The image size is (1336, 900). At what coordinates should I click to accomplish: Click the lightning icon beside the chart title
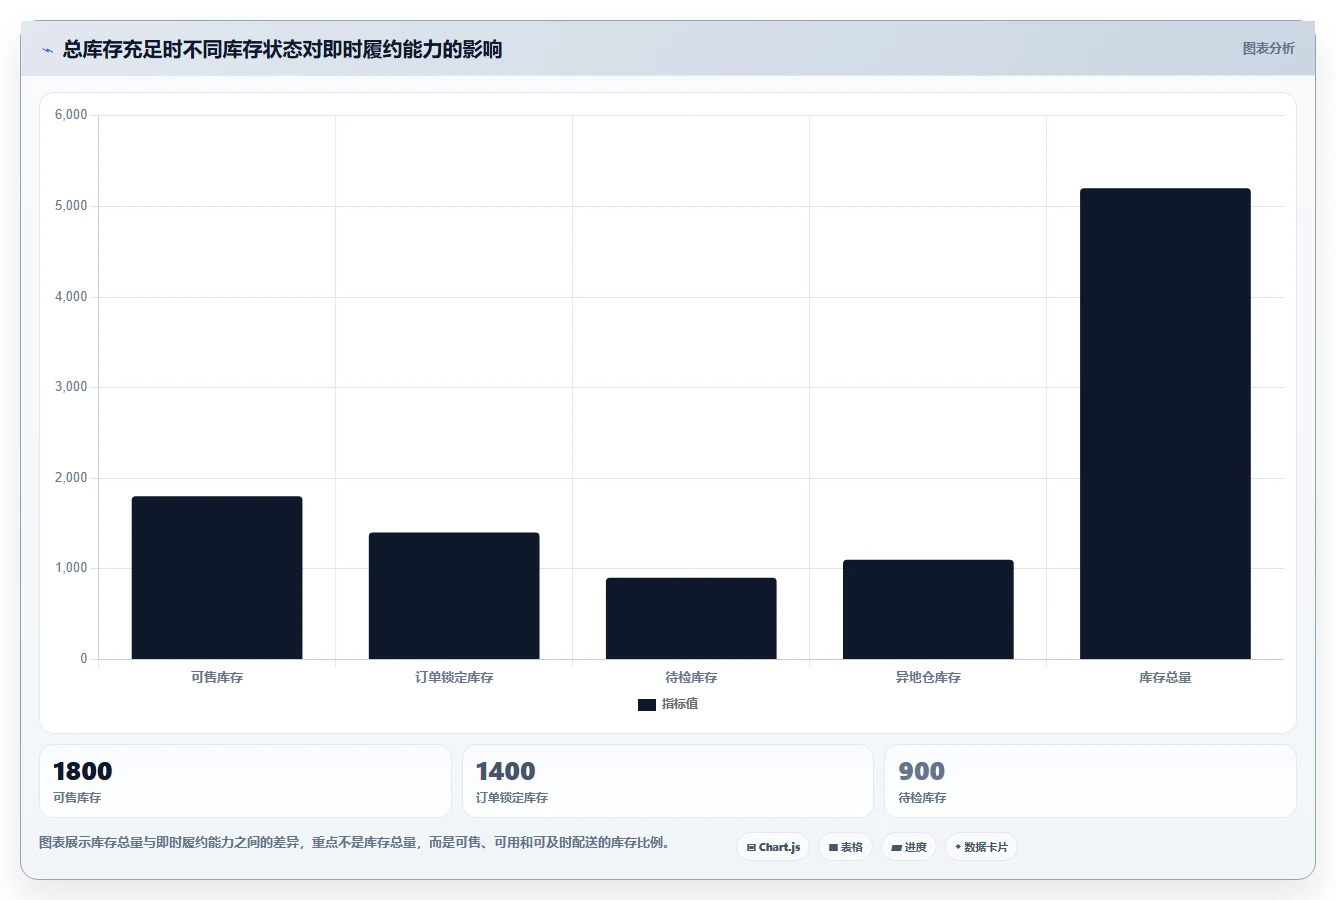pyautogui.click(x=47, y=50)
